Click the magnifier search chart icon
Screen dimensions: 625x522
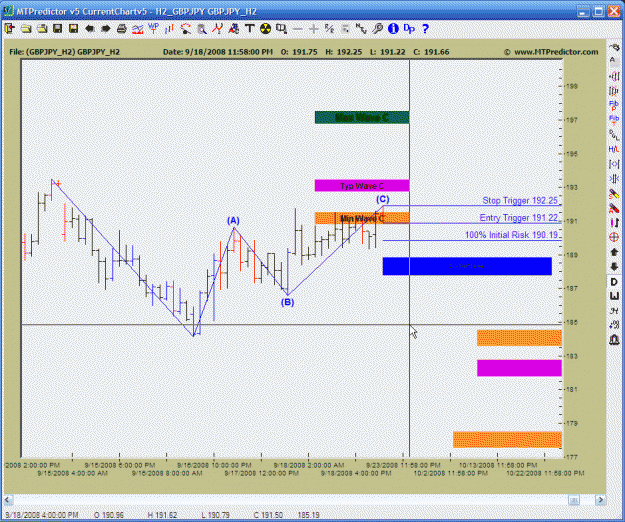click(202, 29)
